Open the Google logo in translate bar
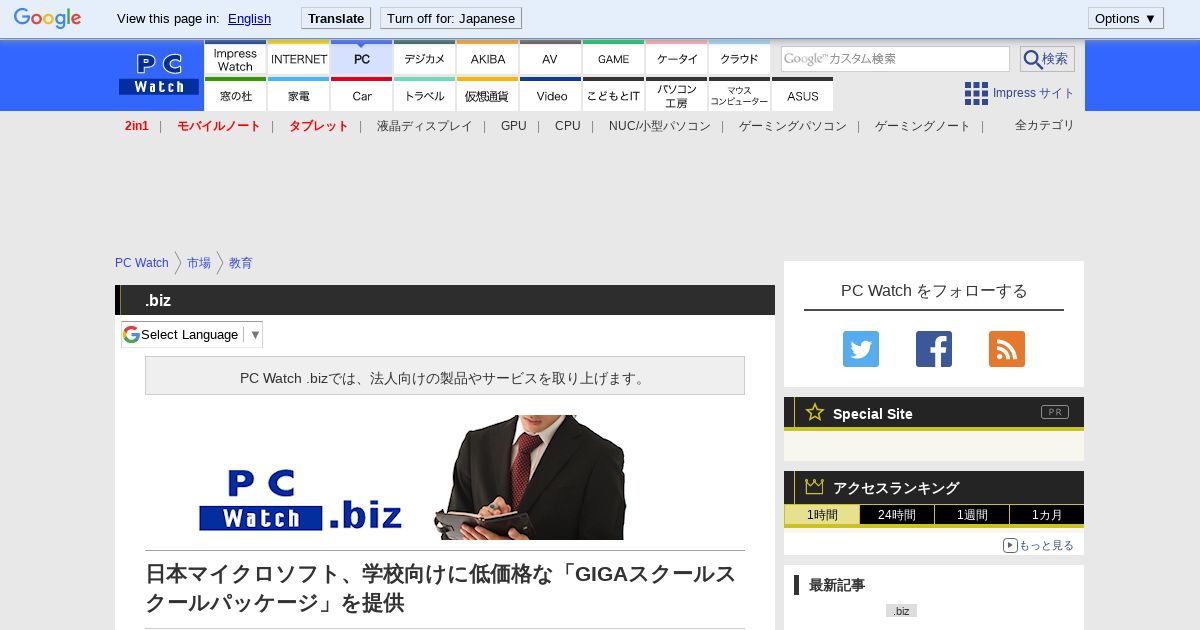Viewport: 1200px width, 630px height. [47, 18]
